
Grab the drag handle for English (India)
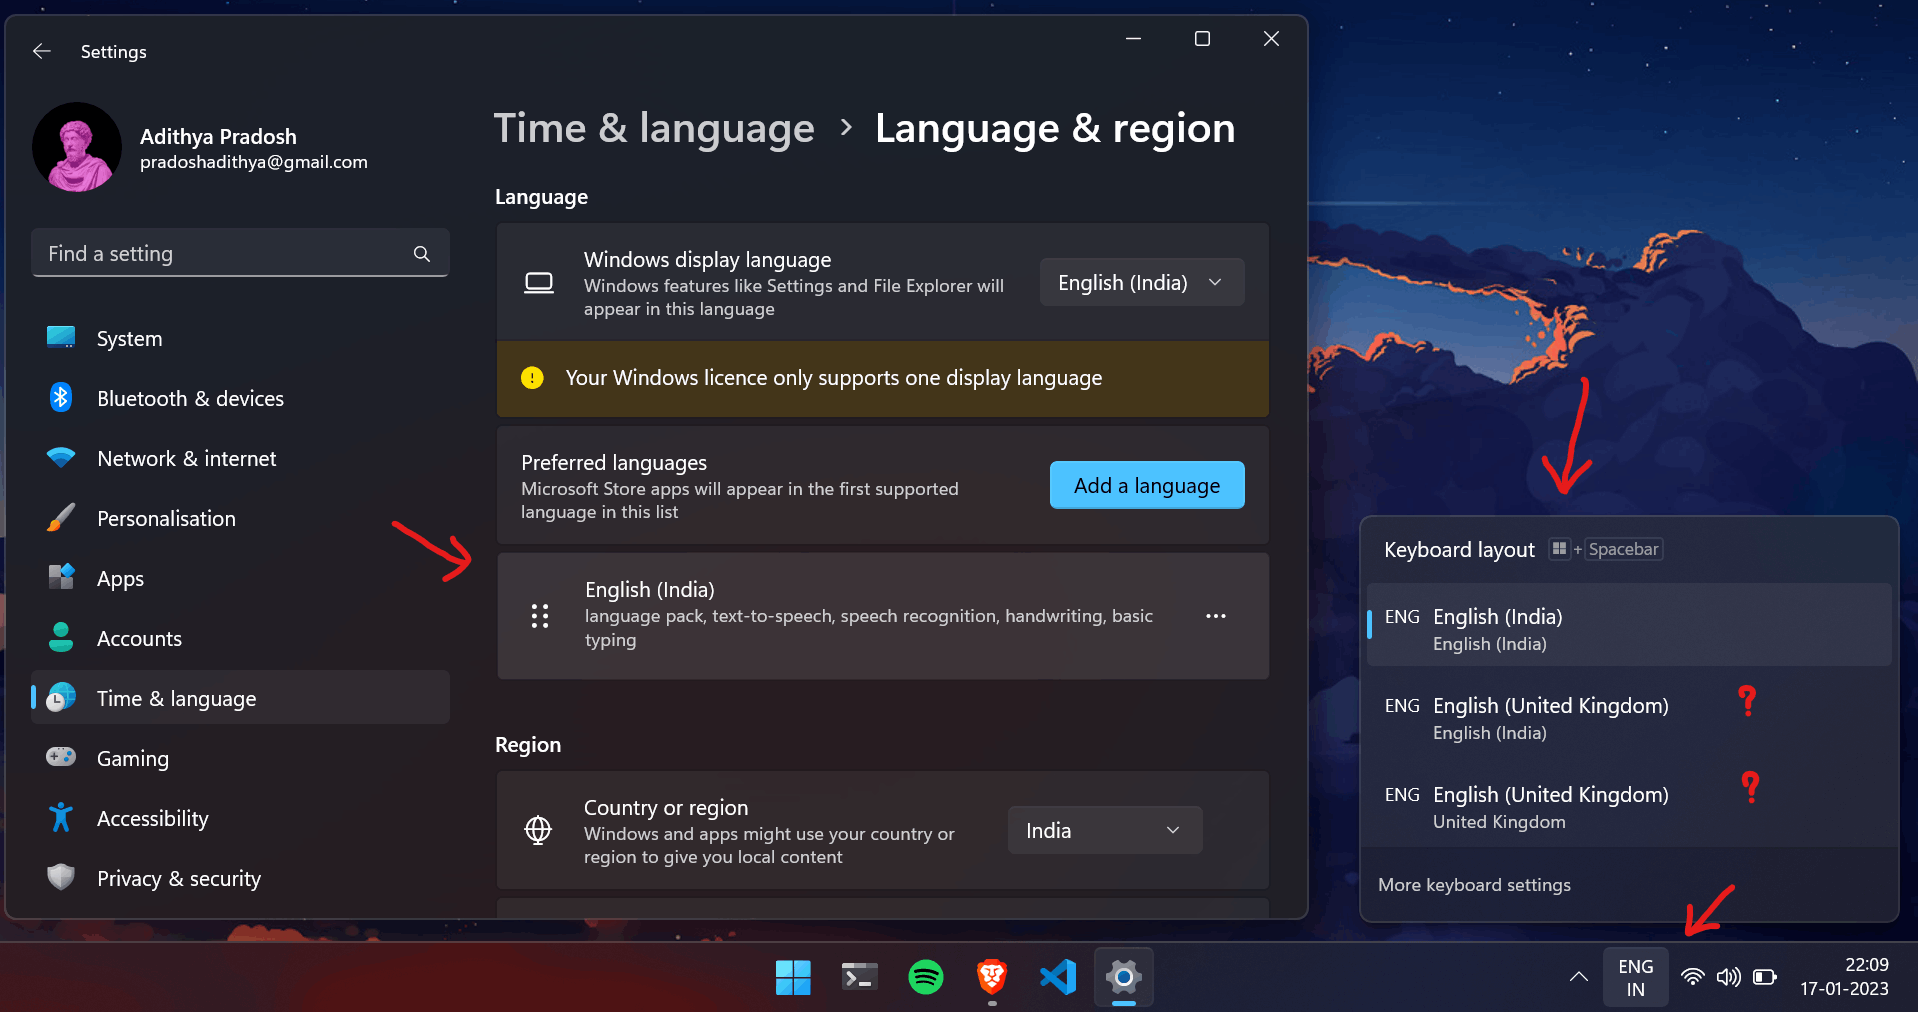pyautogui.click(x=540, y=616)
